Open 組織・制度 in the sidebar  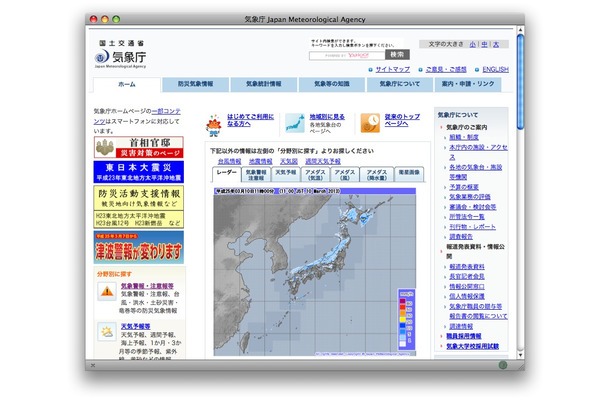click(464, 137)
